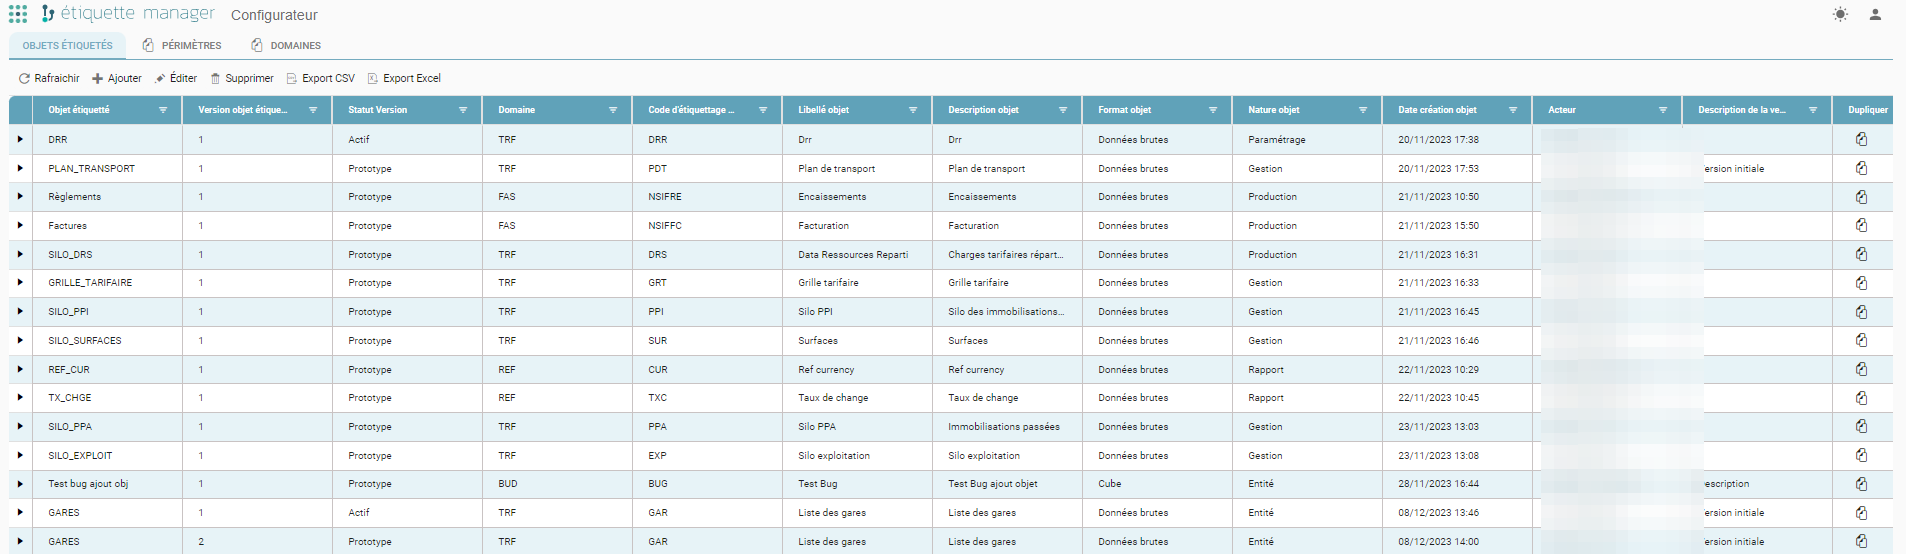Screen dimensions: 1906x554
Task: Expand the Test bug ajout obj row
Action: pyautogui.click(x=20, y=484)
